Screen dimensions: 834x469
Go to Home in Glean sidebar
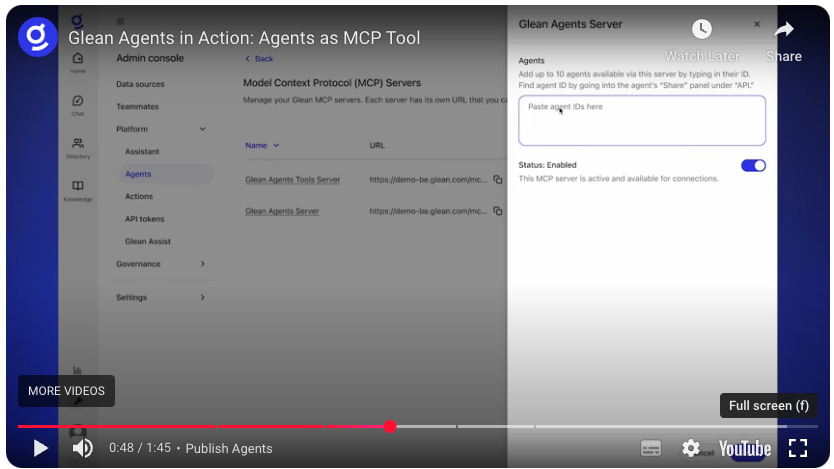click(78, 62)
